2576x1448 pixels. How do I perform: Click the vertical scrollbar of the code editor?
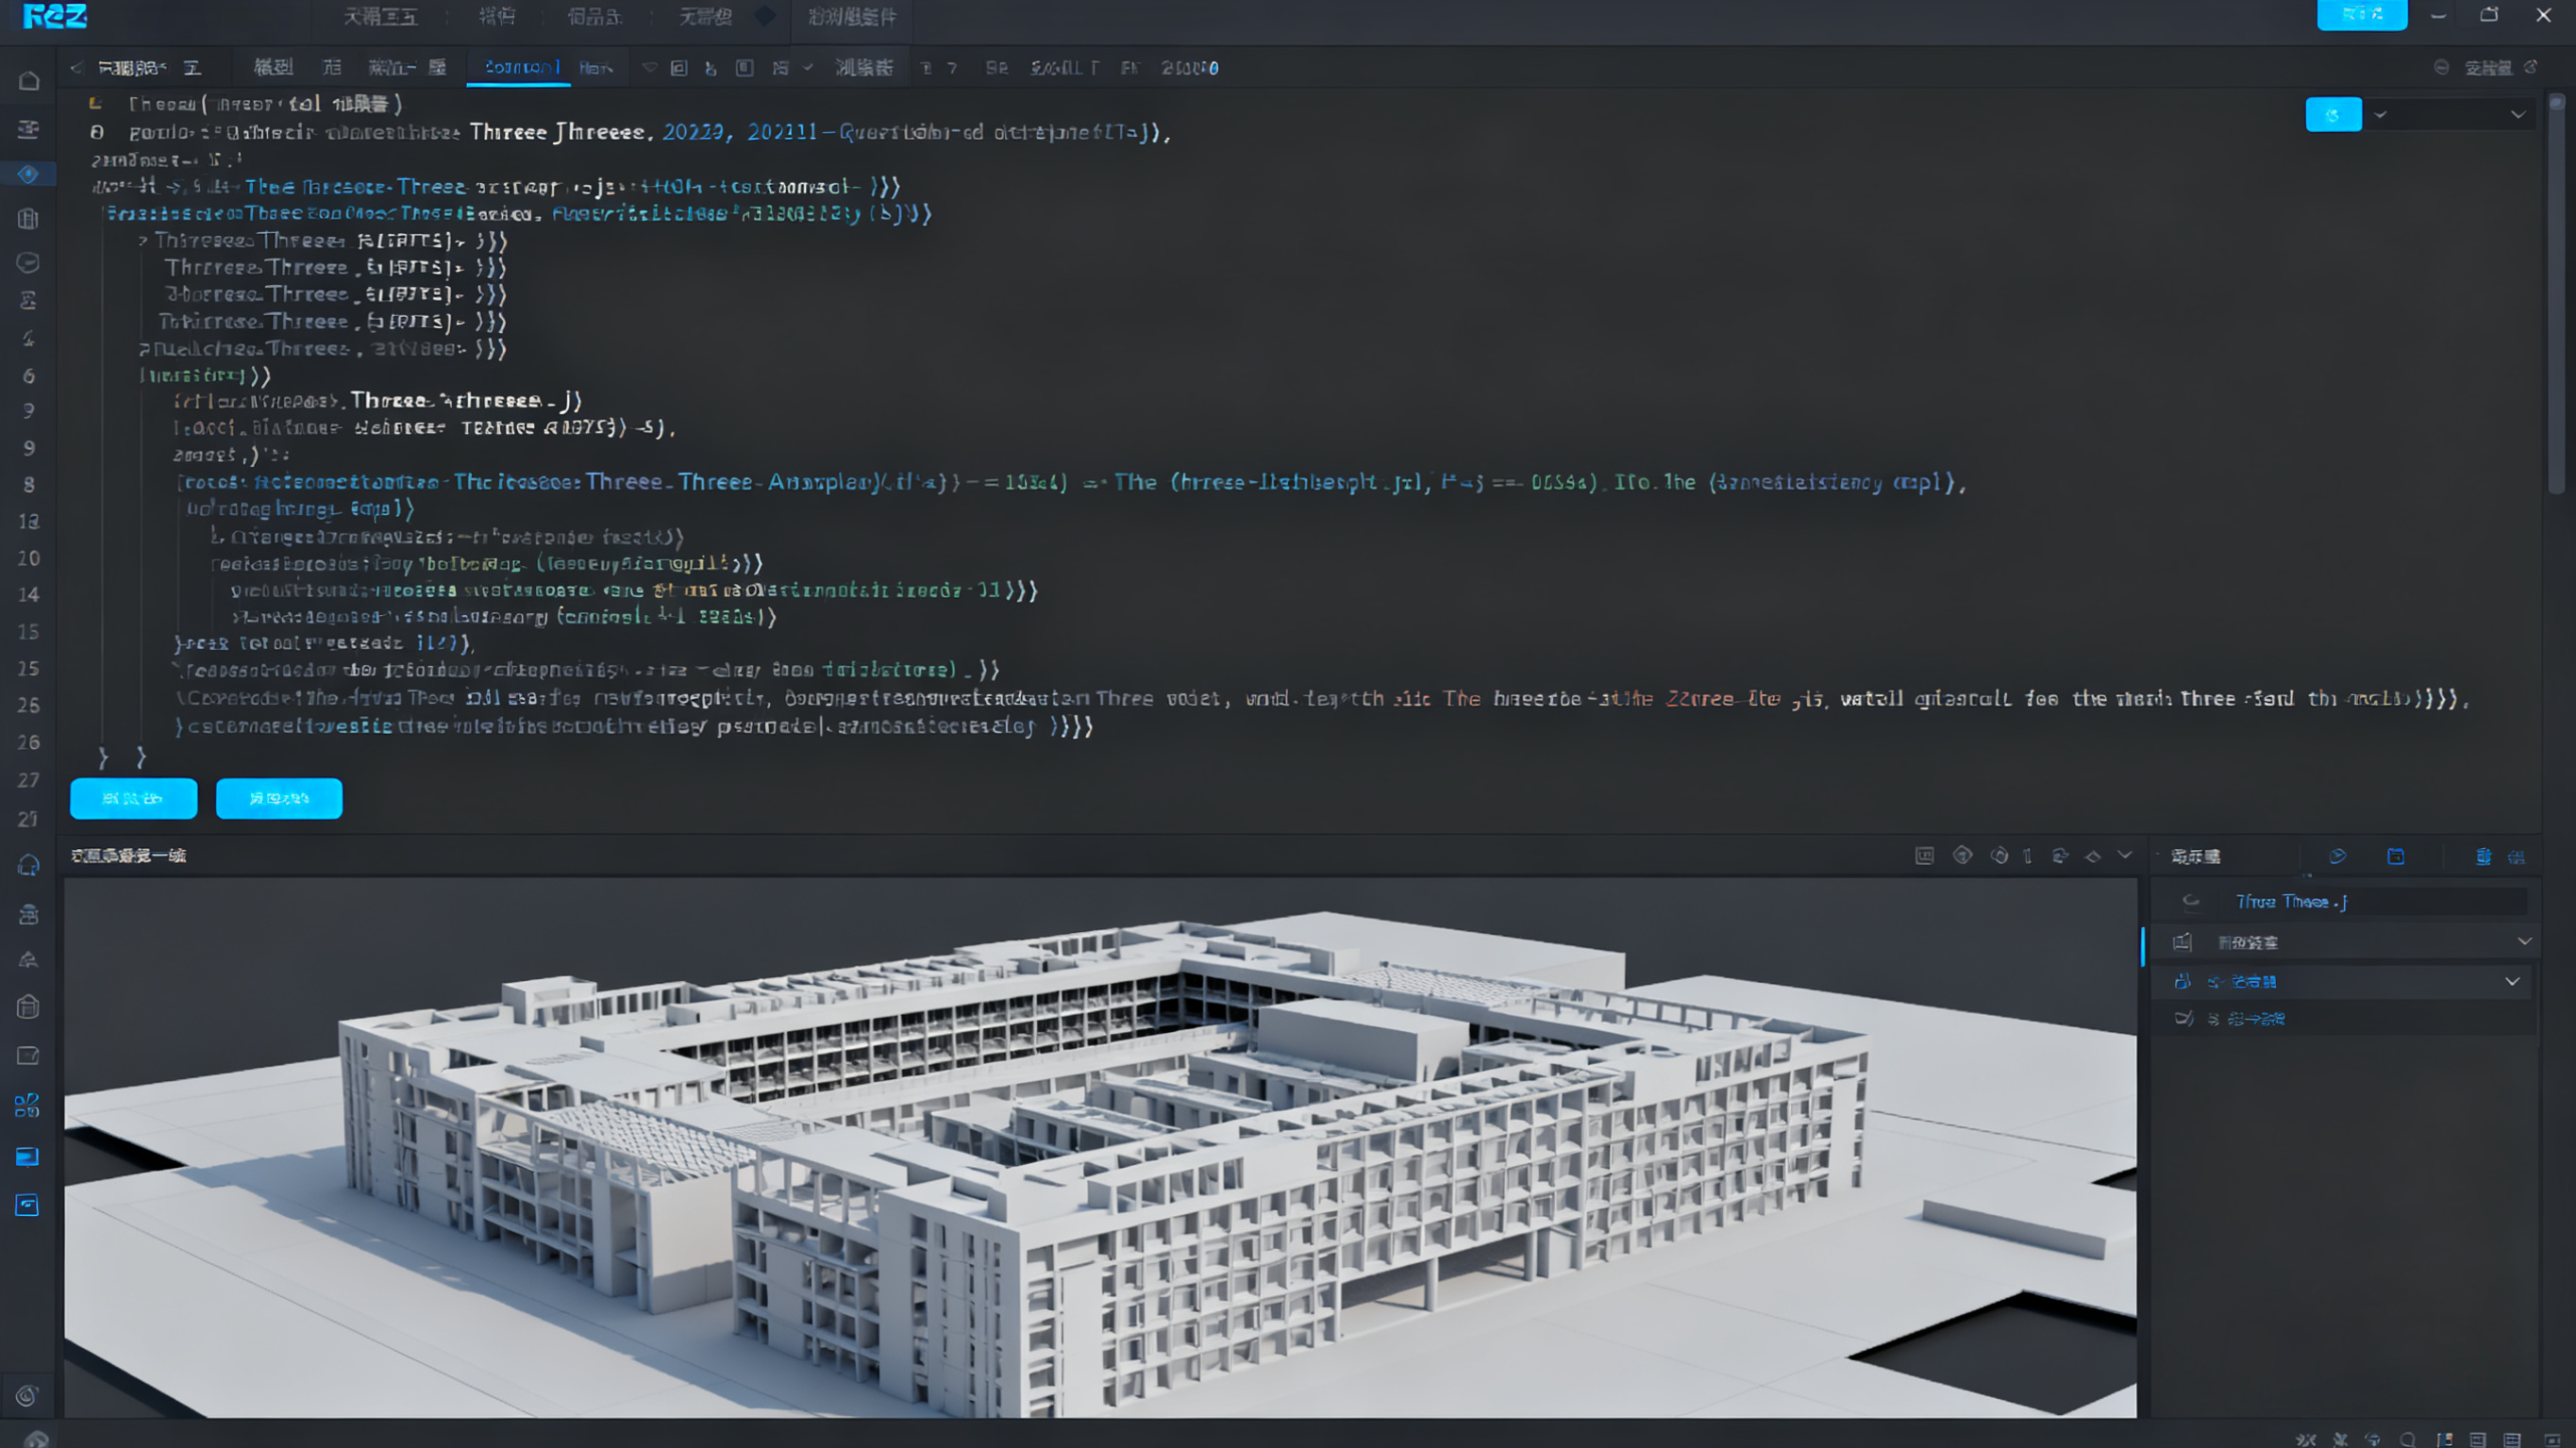(2556, 292)
